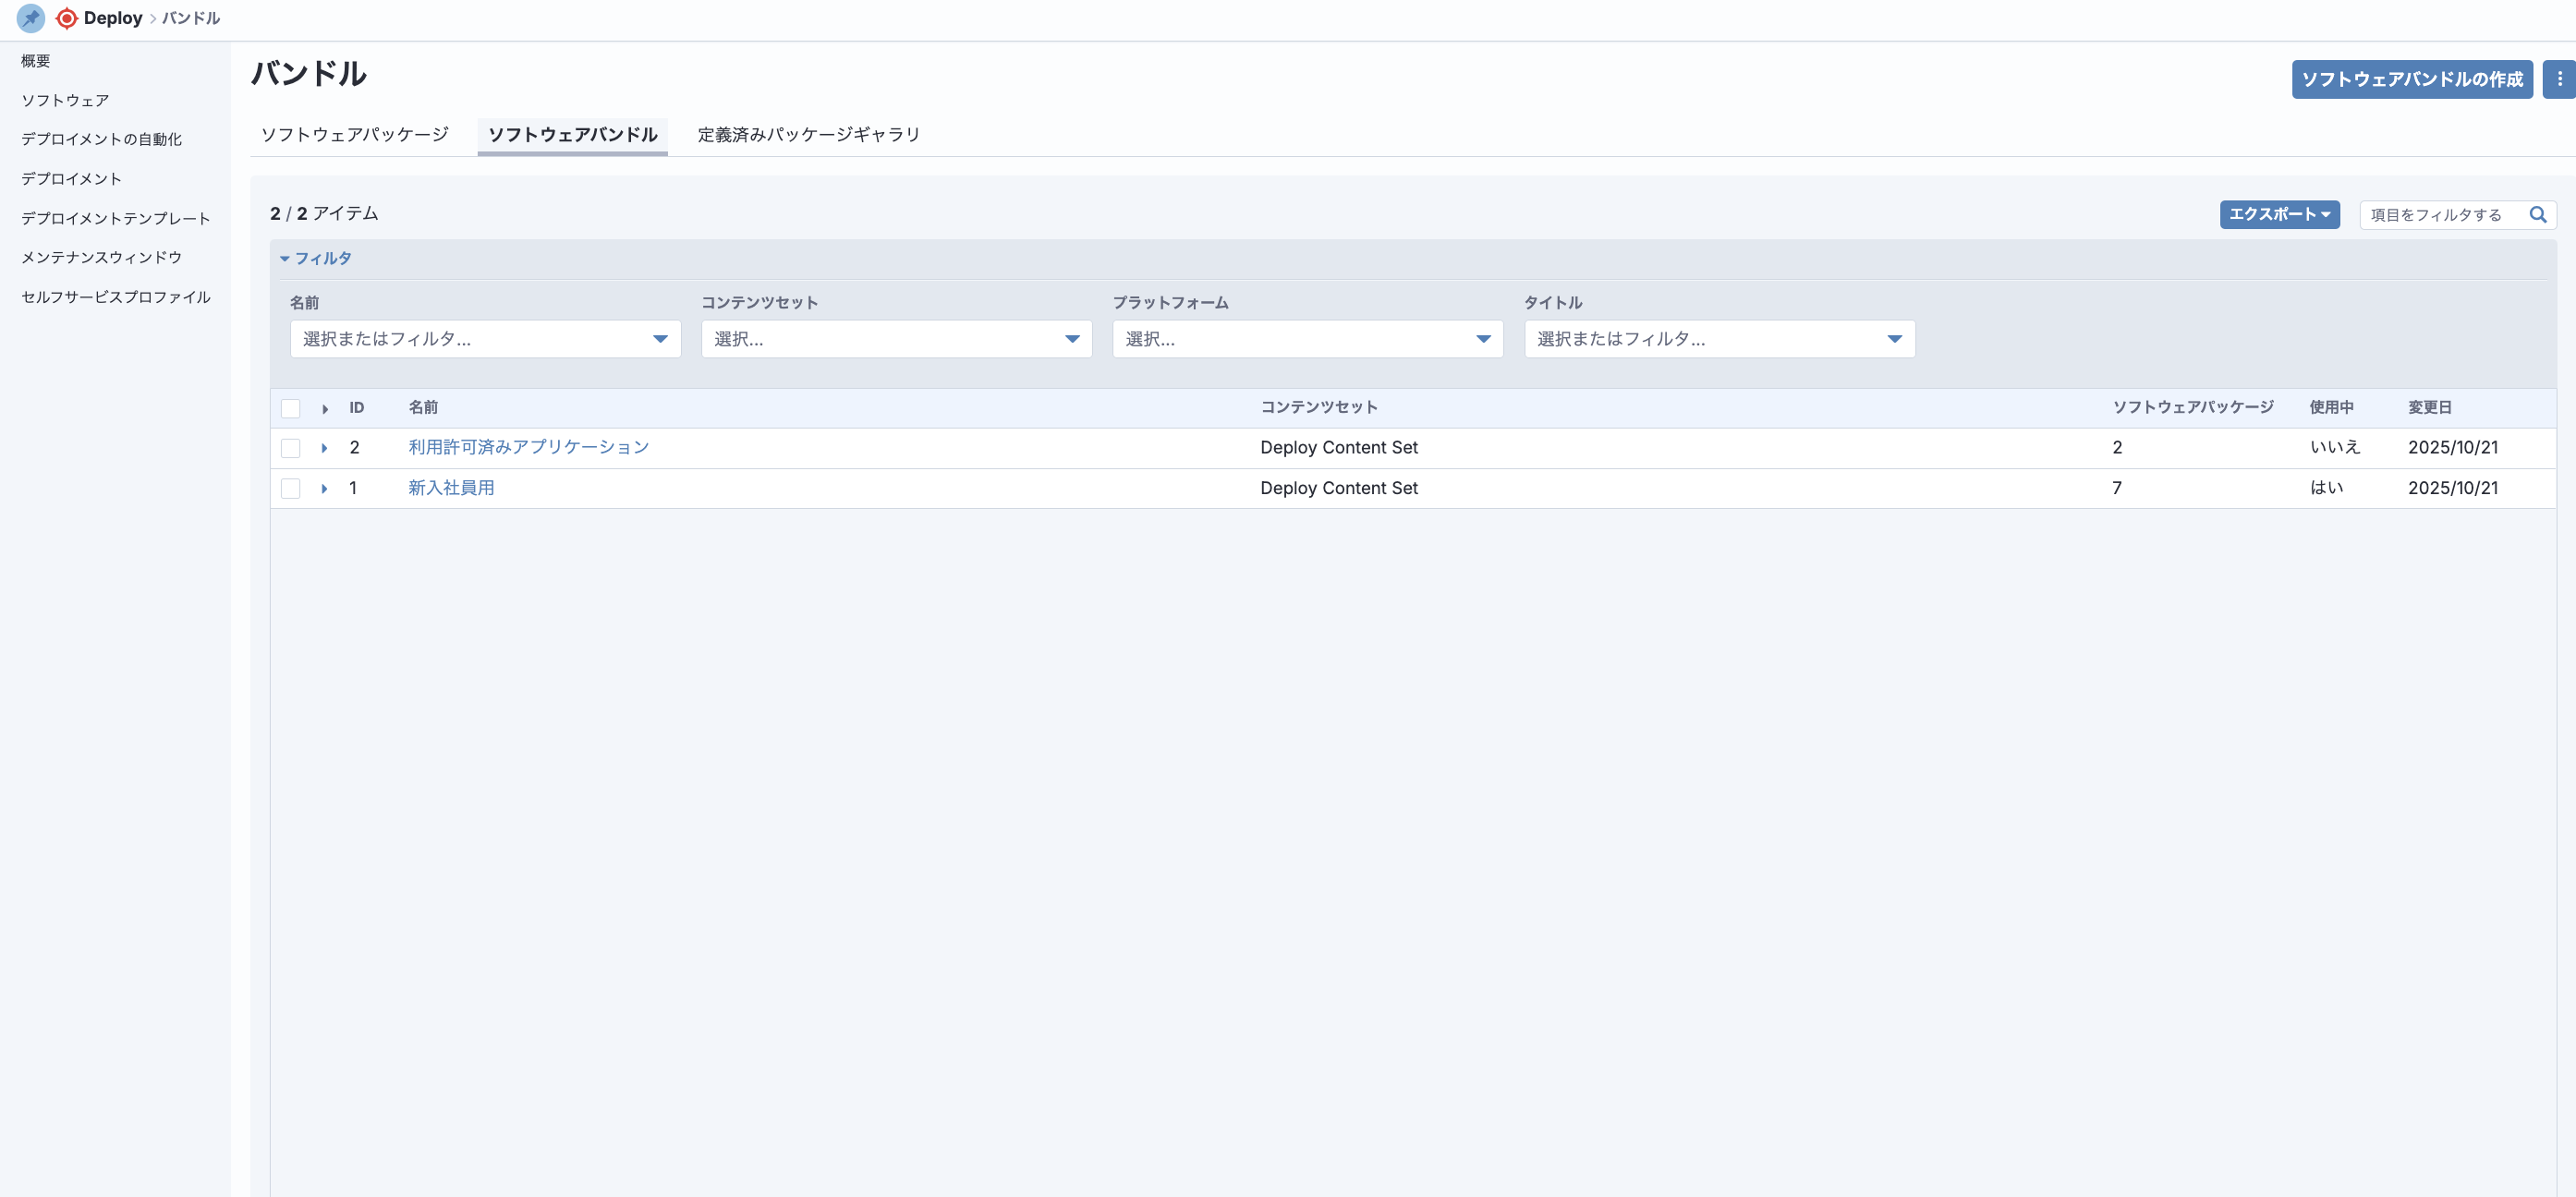Screen dimensions: 2576x1197
Task: Click the search magnifier icon in filter field
Action: point(2537,214)
